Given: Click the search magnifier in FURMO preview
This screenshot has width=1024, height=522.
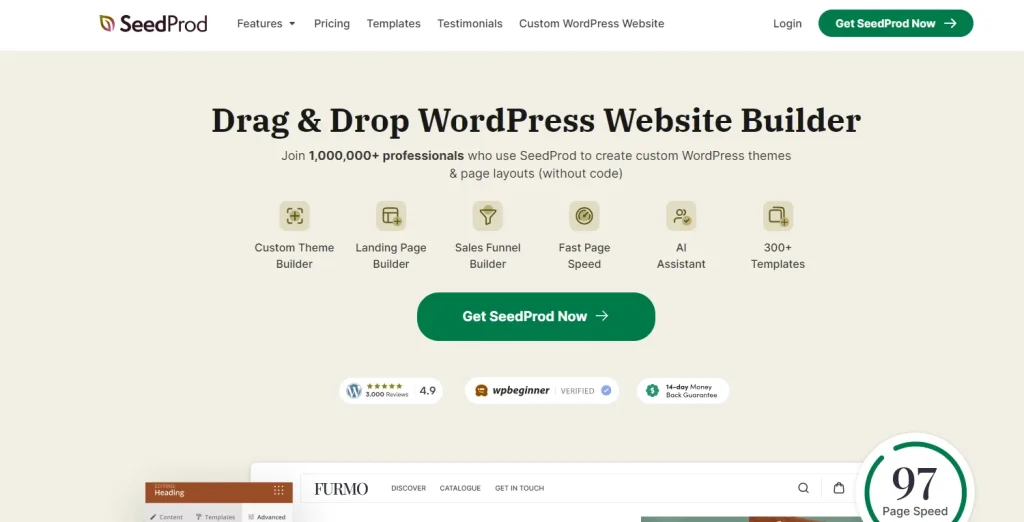Looking at the screenshot, I should click(x=803, y=488).
